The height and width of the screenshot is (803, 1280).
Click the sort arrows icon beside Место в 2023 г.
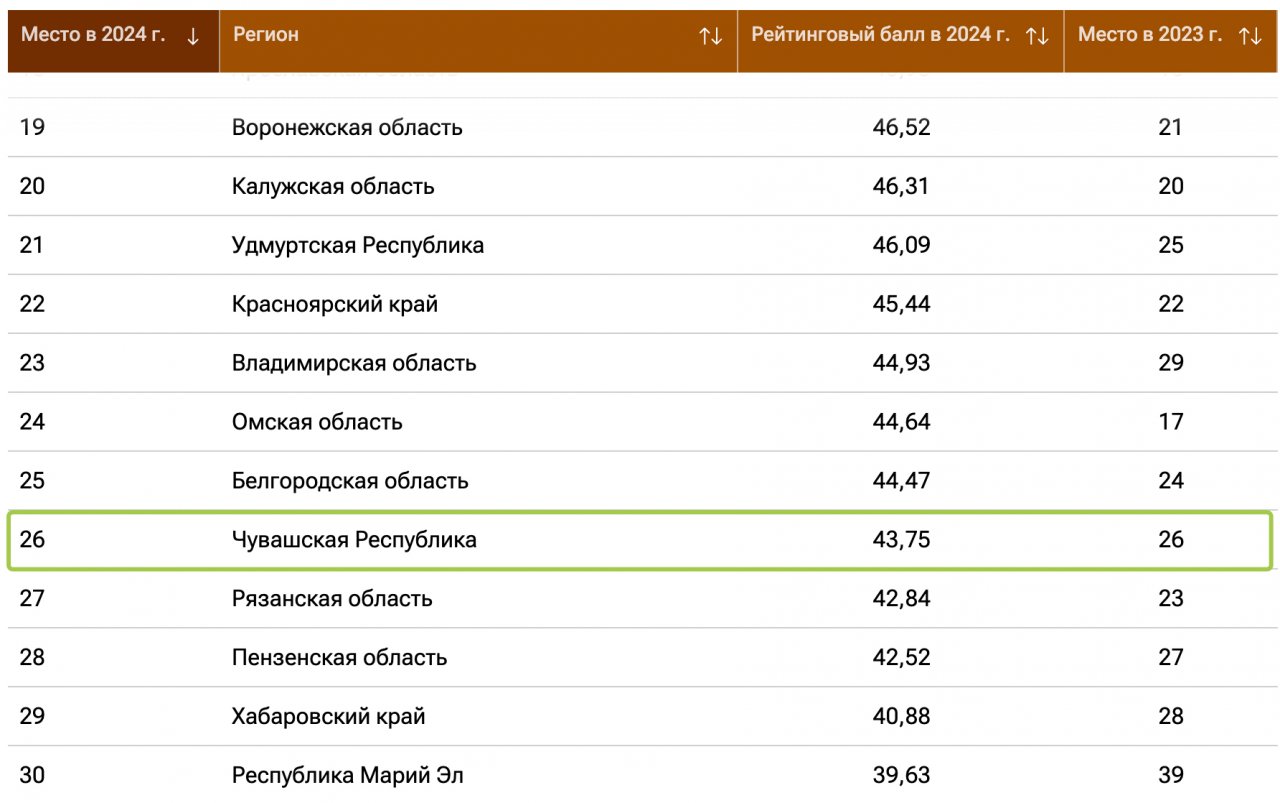coord(1250,36)
